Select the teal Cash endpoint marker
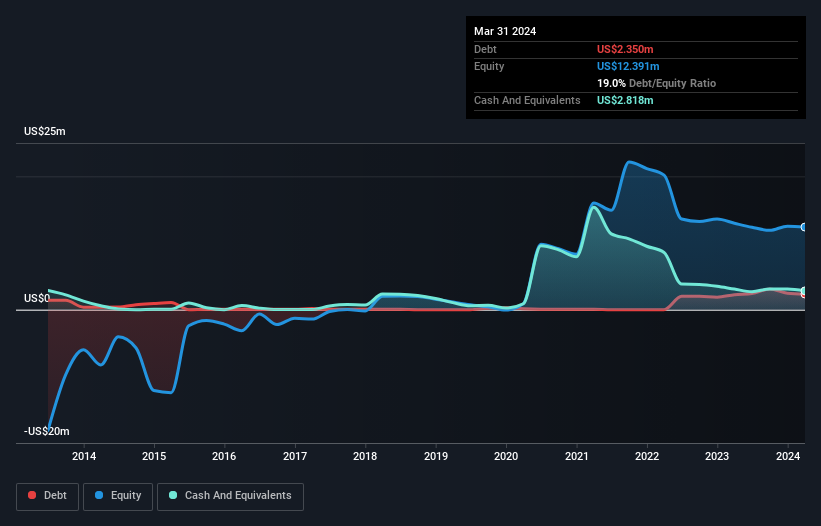This screenshot has width=821, height=526. 804,290
